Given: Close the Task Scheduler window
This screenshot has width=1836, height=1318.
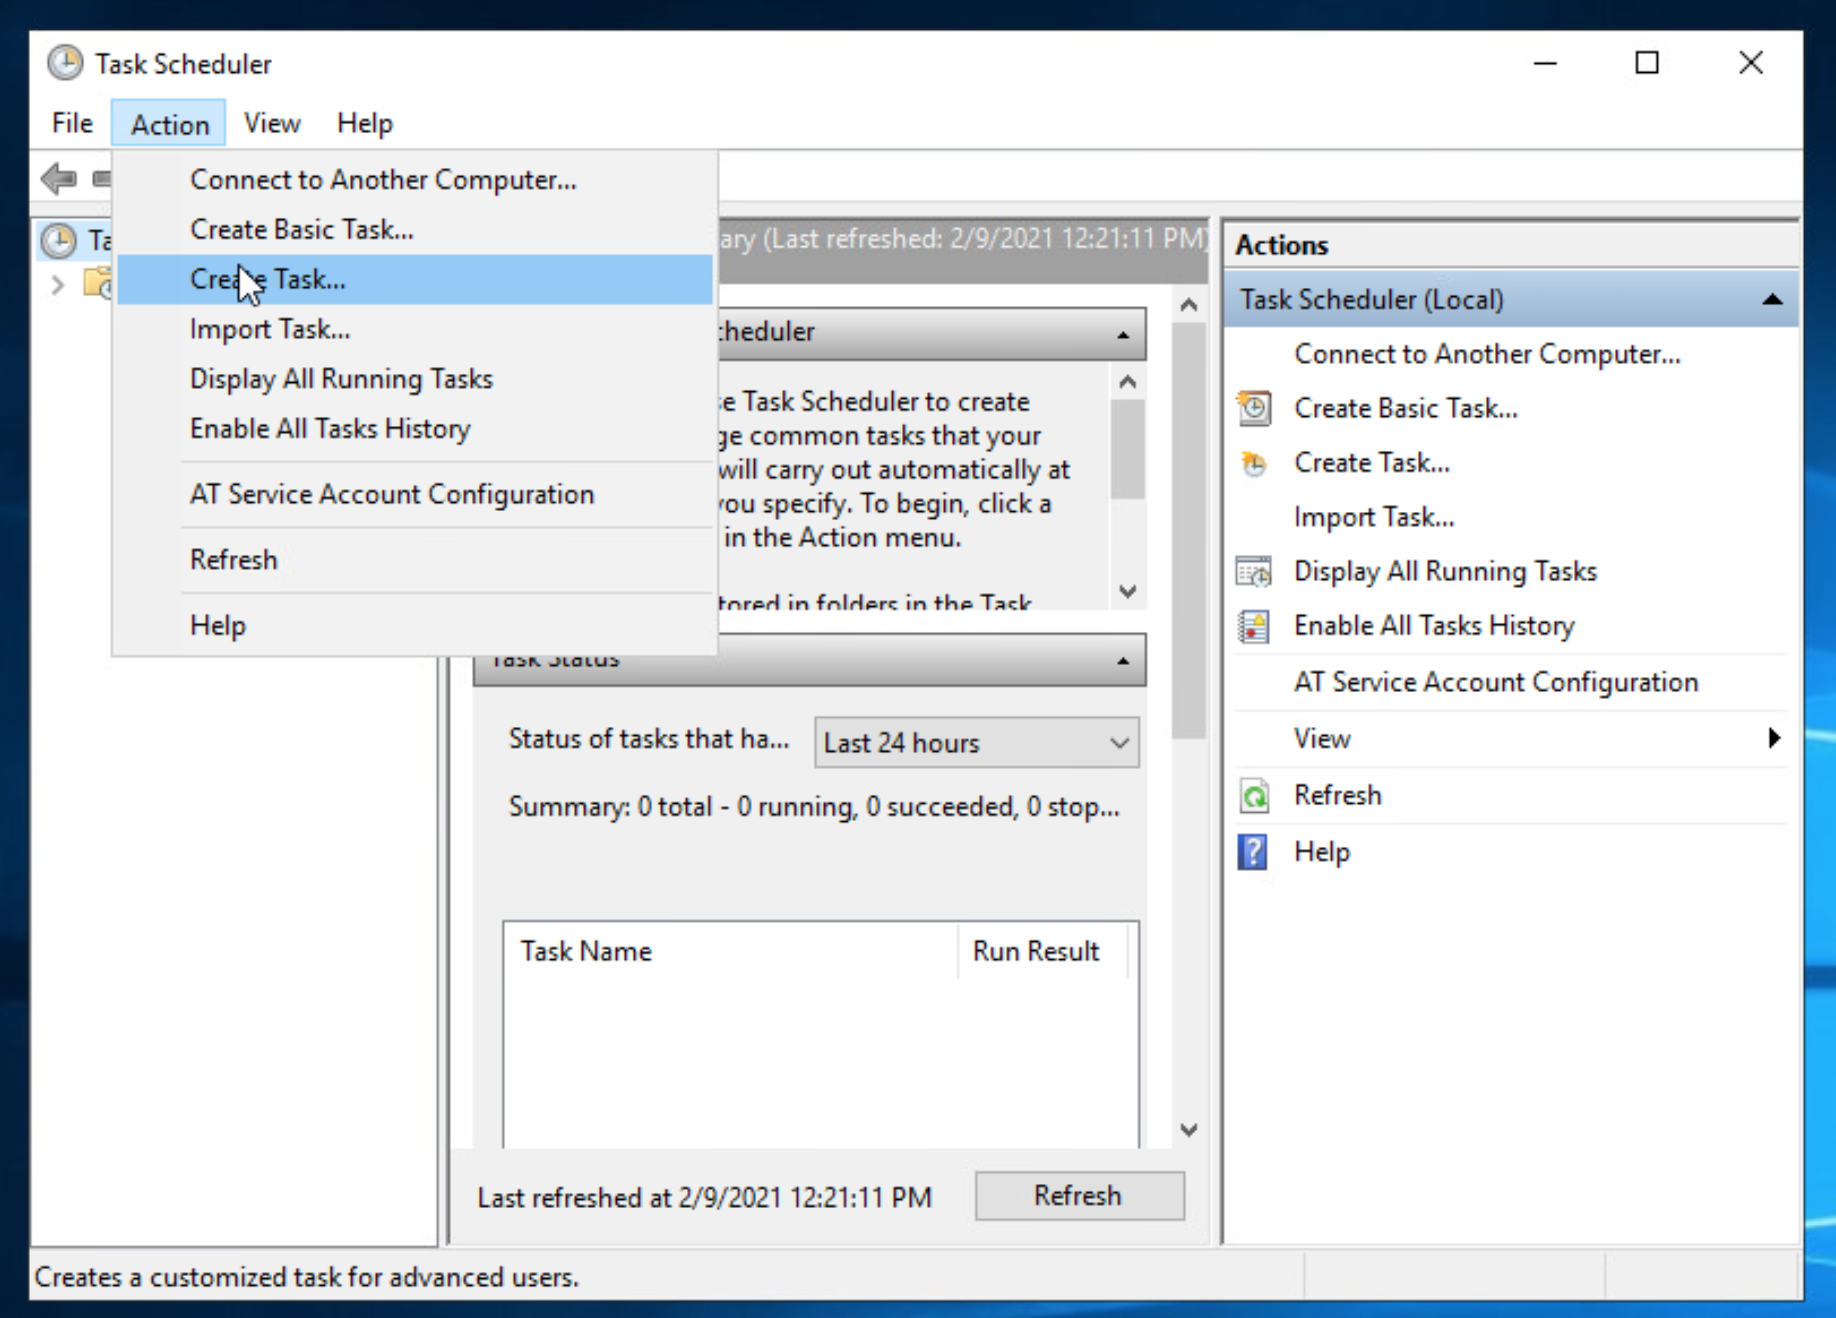Looking at the screenshot, I should (1750, 64).
